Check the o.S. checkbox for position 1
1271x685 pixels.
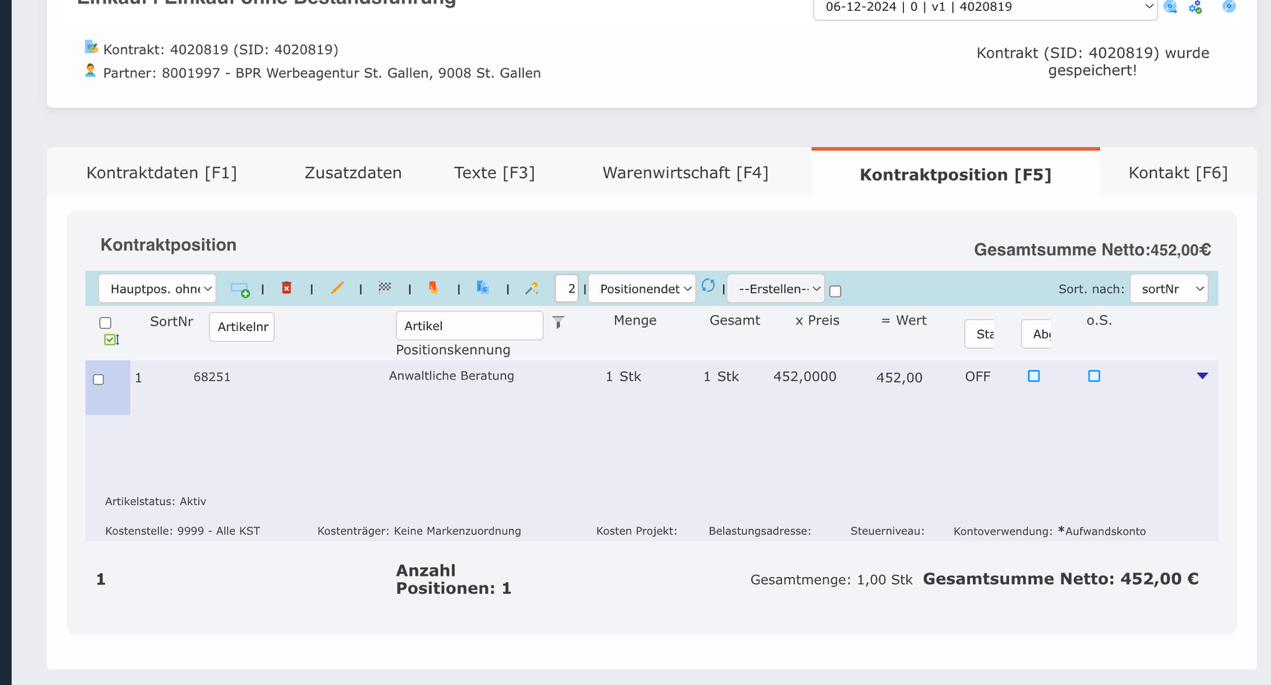[1094, 376]
